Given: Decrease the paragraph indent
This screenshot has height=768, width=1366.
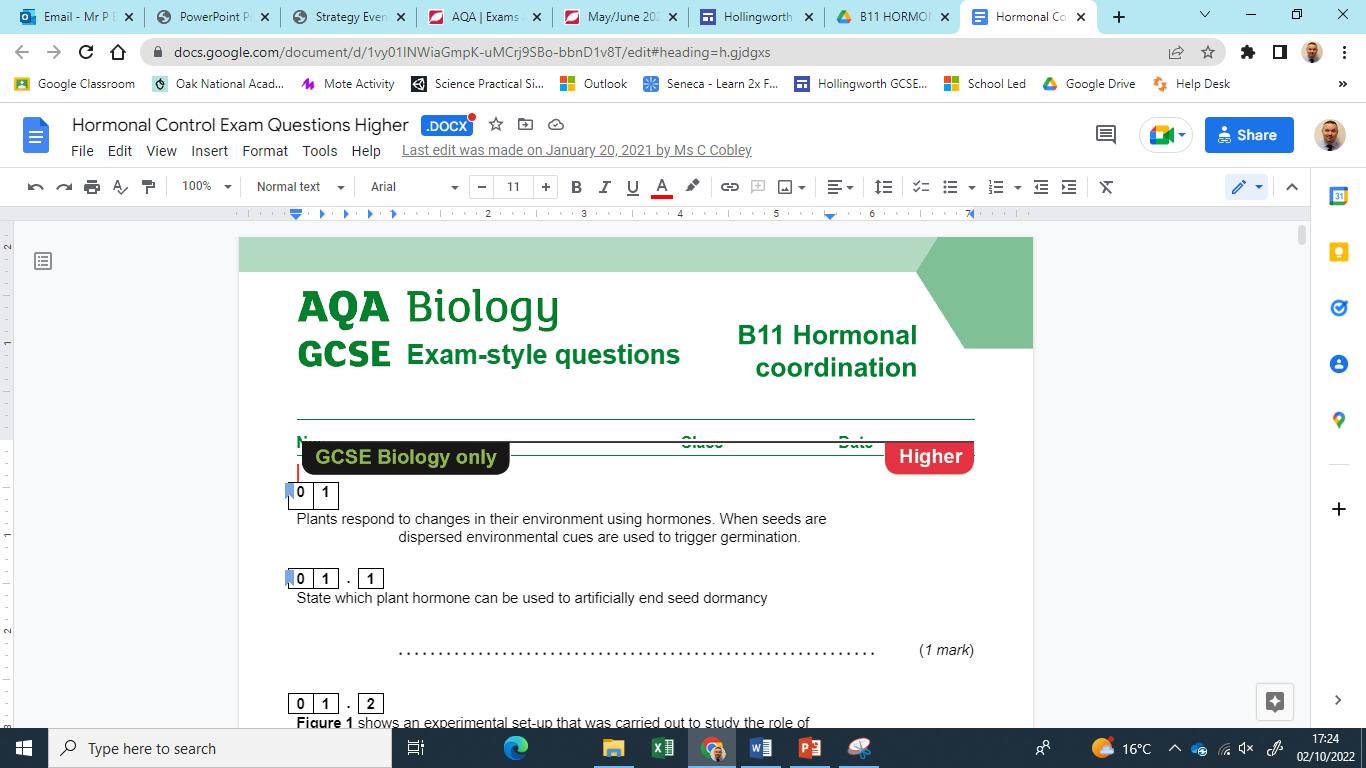Looking at the screenshot, I should point(1041,187).
